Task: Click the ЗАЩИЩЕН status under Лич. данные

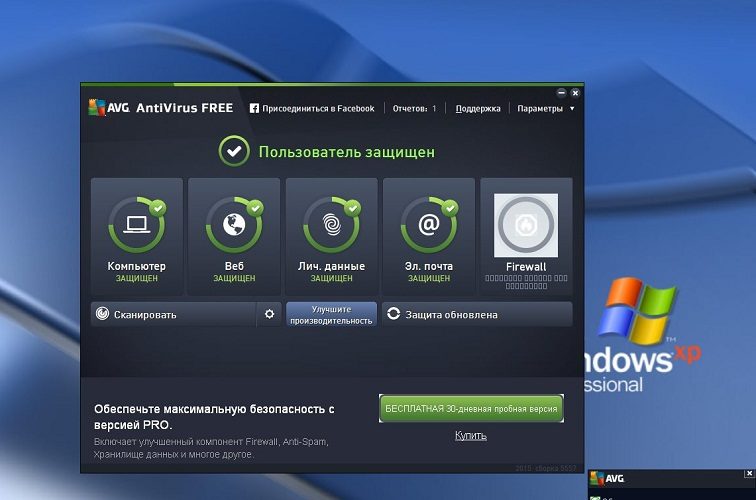Action: pyautogui.click(x=332, y=278)
